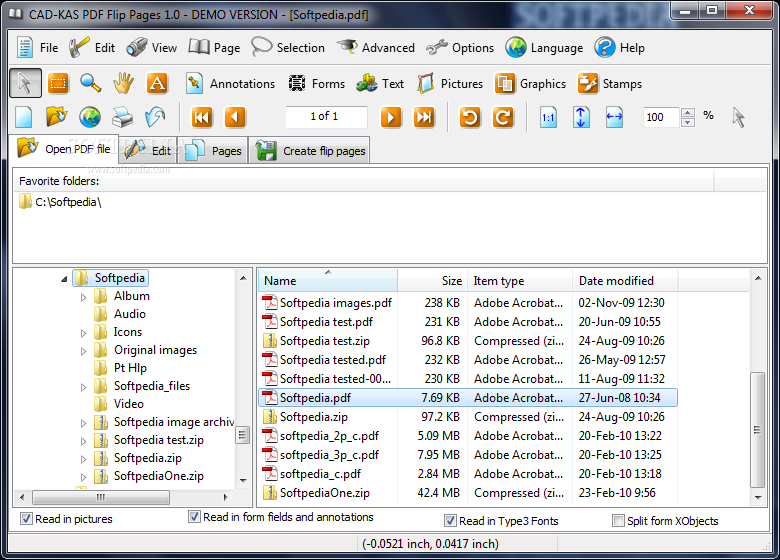Select the arrow pointer tool
The width and height of the screenshot is (780, 560).
click(x=25, y=83)
